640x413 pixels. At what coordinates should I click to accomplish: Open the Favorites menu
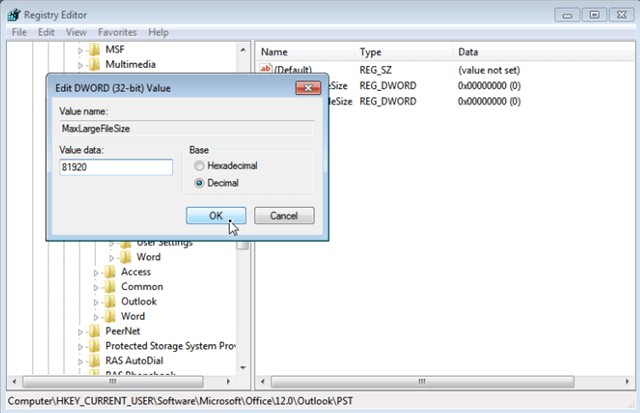[117, 32]
